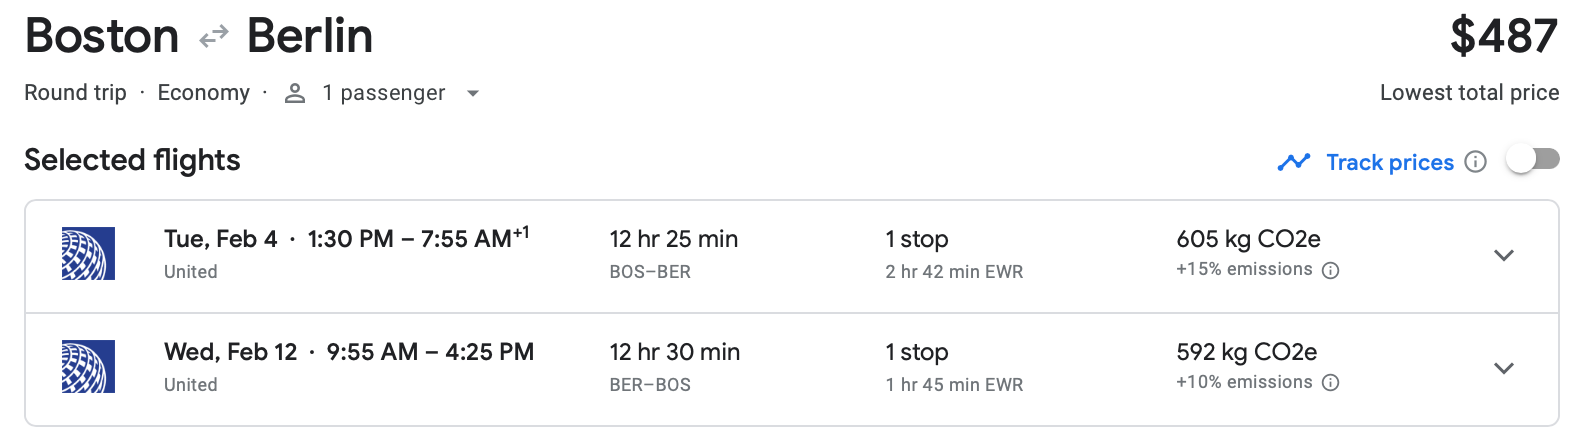Click the 605 kg CO2e emissions value

point(1248,239)
